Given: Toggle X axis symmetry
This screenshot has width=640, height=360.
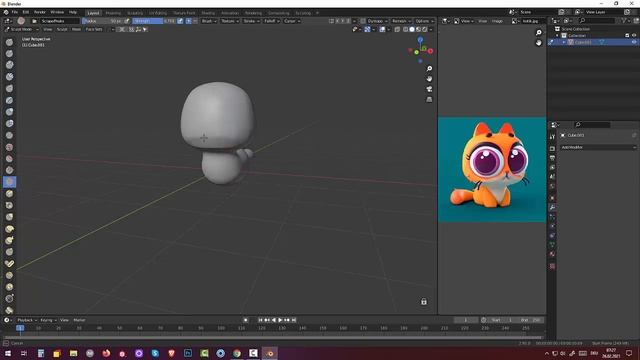Looking at the screenshot, I should coord(337,21).
